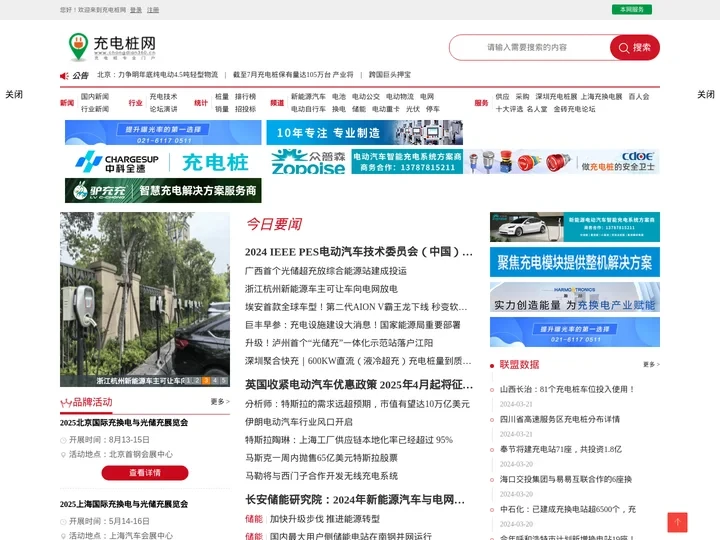720x540 pixels.
Task: Open article 广西首个光储超充放综合能源站建成投运
Action: 326,271
